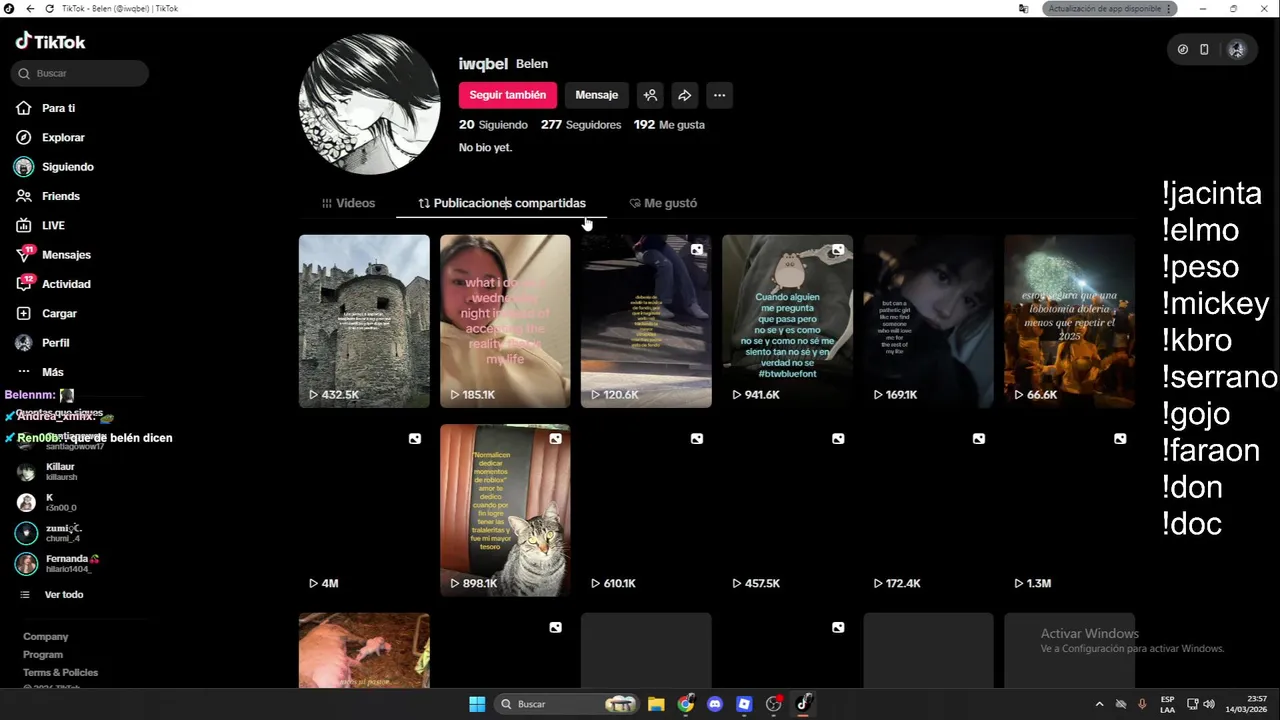1280x720 pixels.
Task: Open the cat hoodie post with 941.6K views
Action: coord(787,321)
